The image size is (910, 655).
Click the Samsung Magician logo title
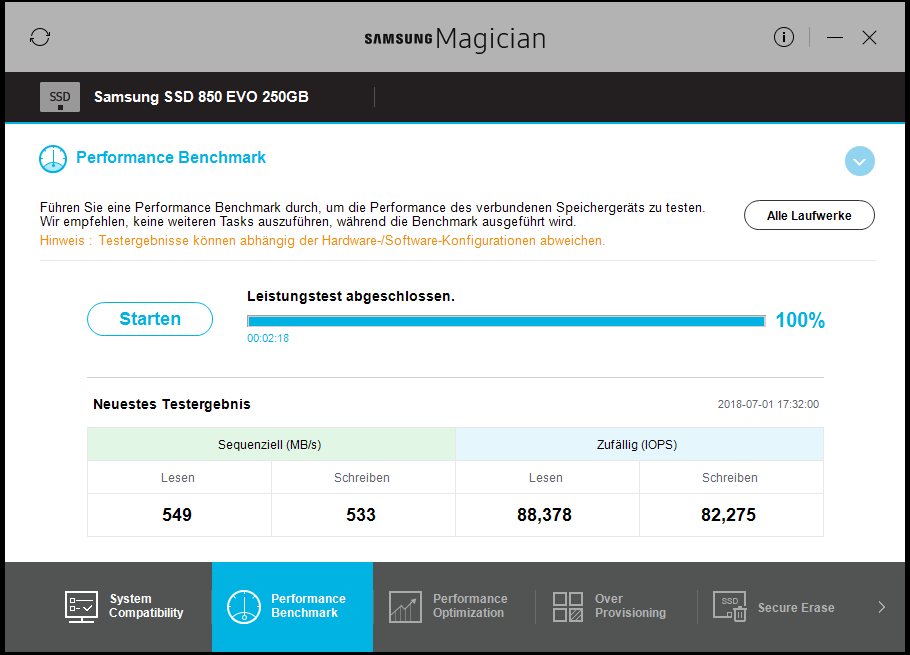tap(455, 38)
